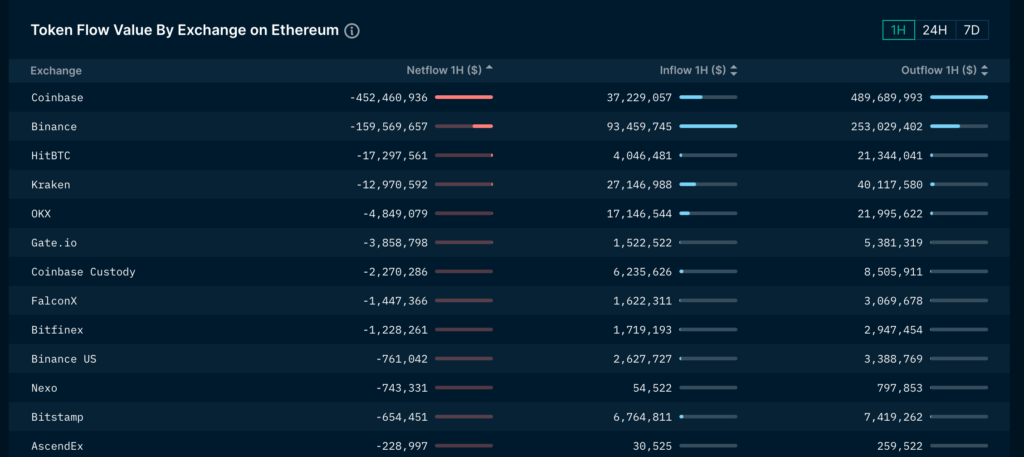The width and height of the screenshot is (1024, 457).
Task: Click Kraken netflow value -12,970,592
Action: pyautogui.click(x=392, y=185)
